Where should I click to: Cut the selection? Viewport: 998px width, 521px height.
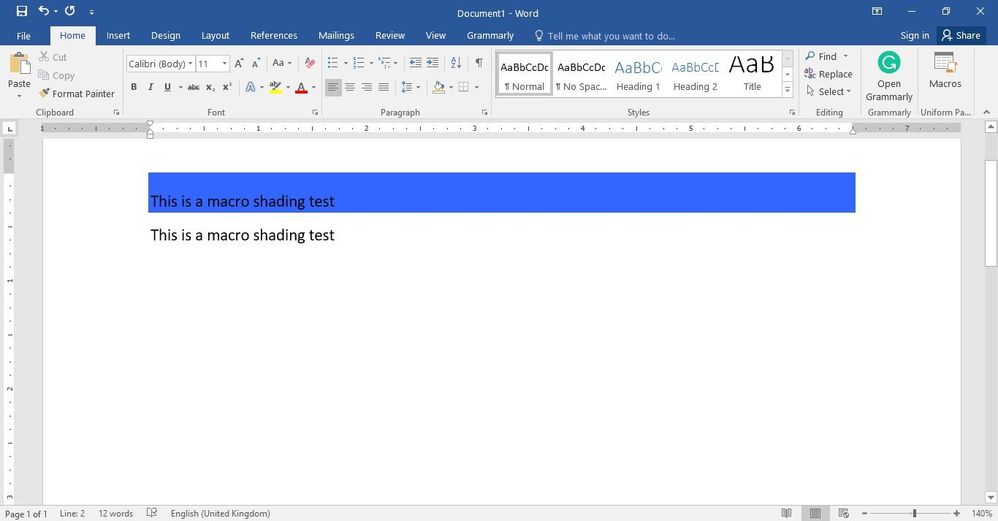[52, 57]
